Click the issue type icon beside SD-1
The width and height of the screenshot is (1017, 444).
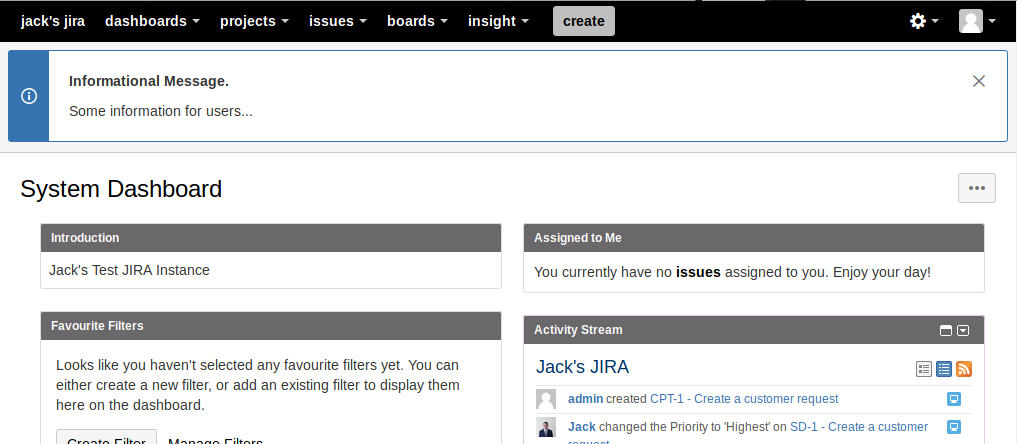pos(953,426)
